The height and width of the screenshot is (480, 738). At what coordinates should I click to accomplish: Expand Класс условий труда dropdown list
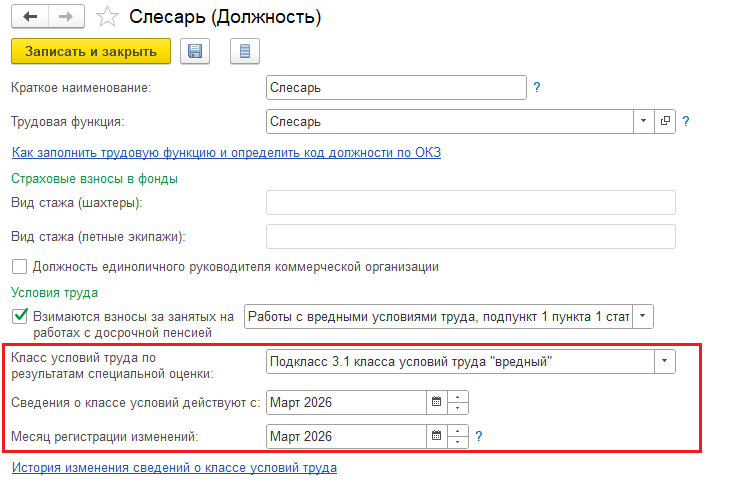click(664, 361)
